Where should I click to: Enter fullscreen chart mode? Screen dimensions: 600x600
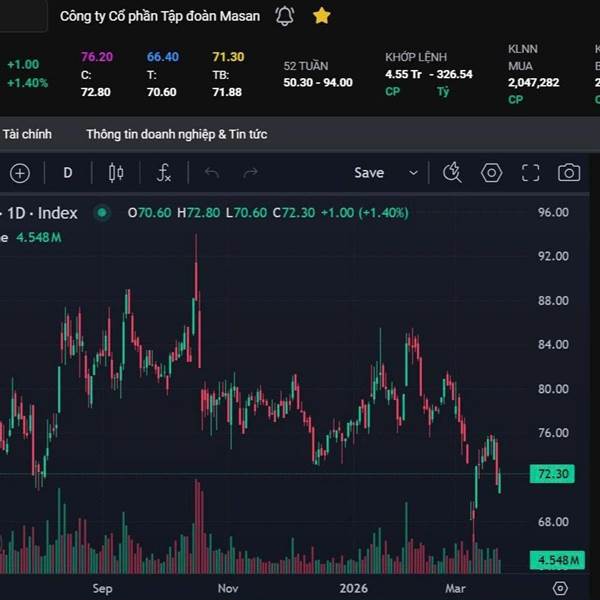coord(530,173)
